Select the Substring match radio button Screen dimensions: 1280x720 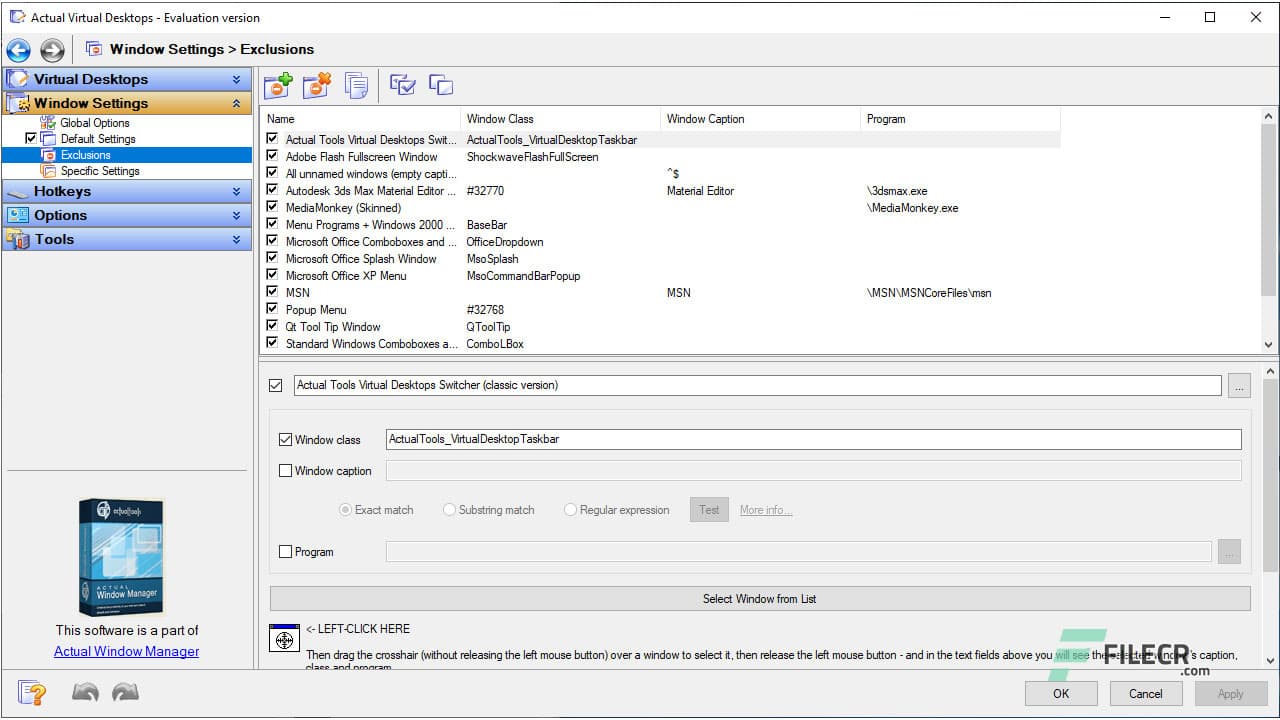(449, 509)
